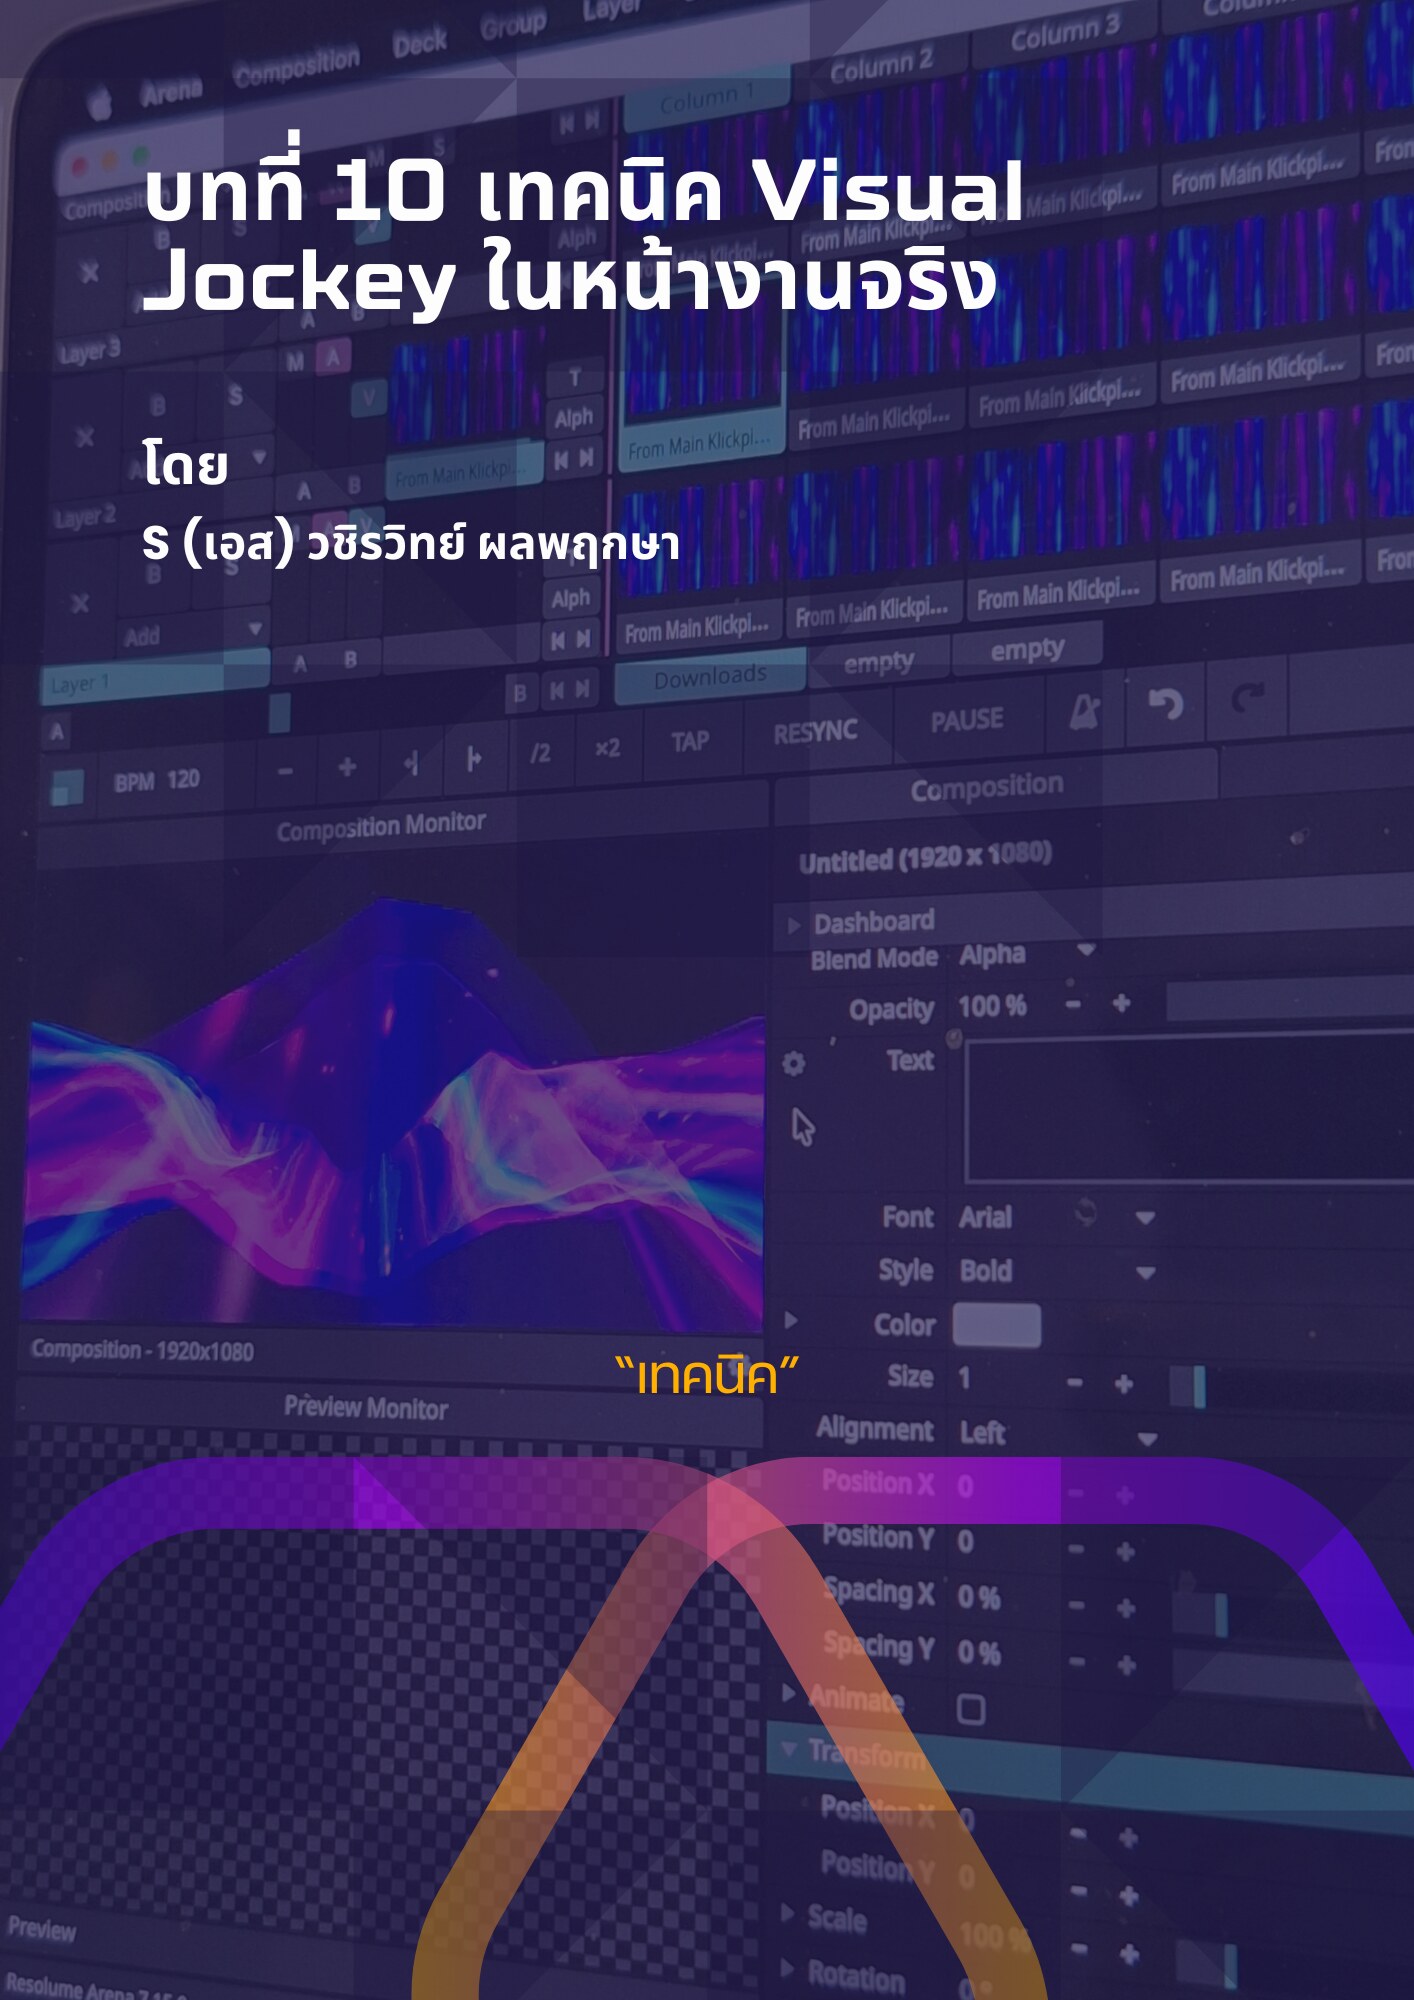
Task: Click the gear icon beside the Text field
Action: (793, 1063)
